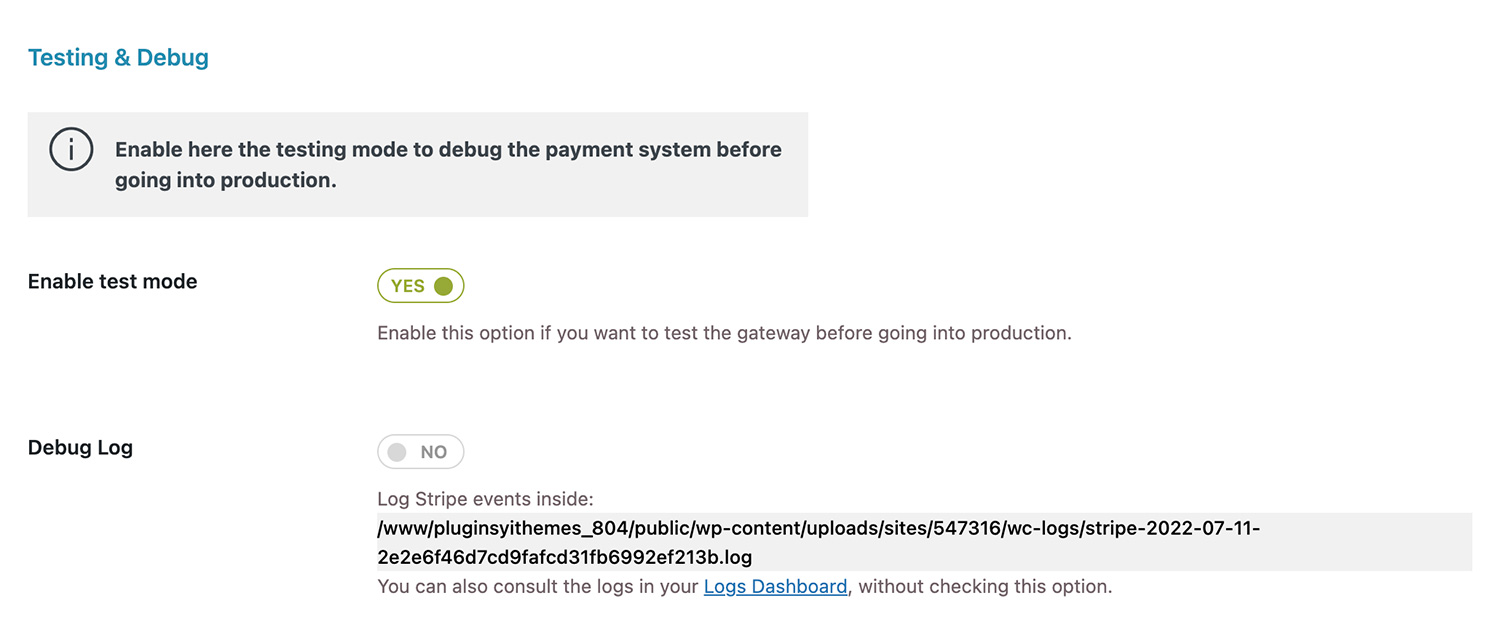1500x641 pixels.
Task: Disable the Enable test mode toggle
Action: [421, 286]
